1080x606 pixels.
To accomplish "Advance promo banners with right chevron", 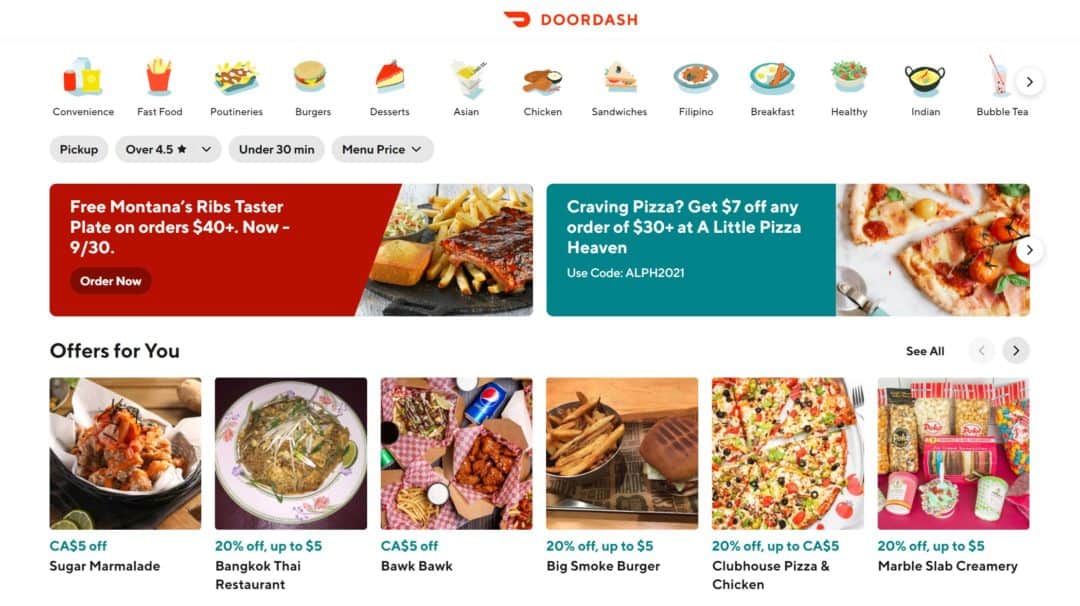I will [1029, 250].
